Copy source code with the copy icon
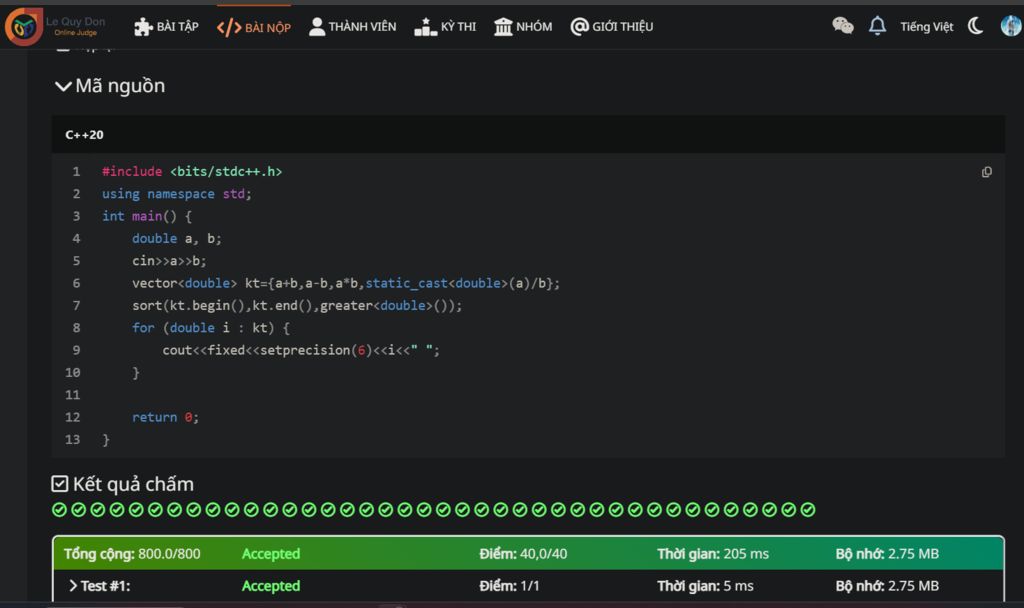Screen dimensions: 1024x608 (x=986, y=172)
